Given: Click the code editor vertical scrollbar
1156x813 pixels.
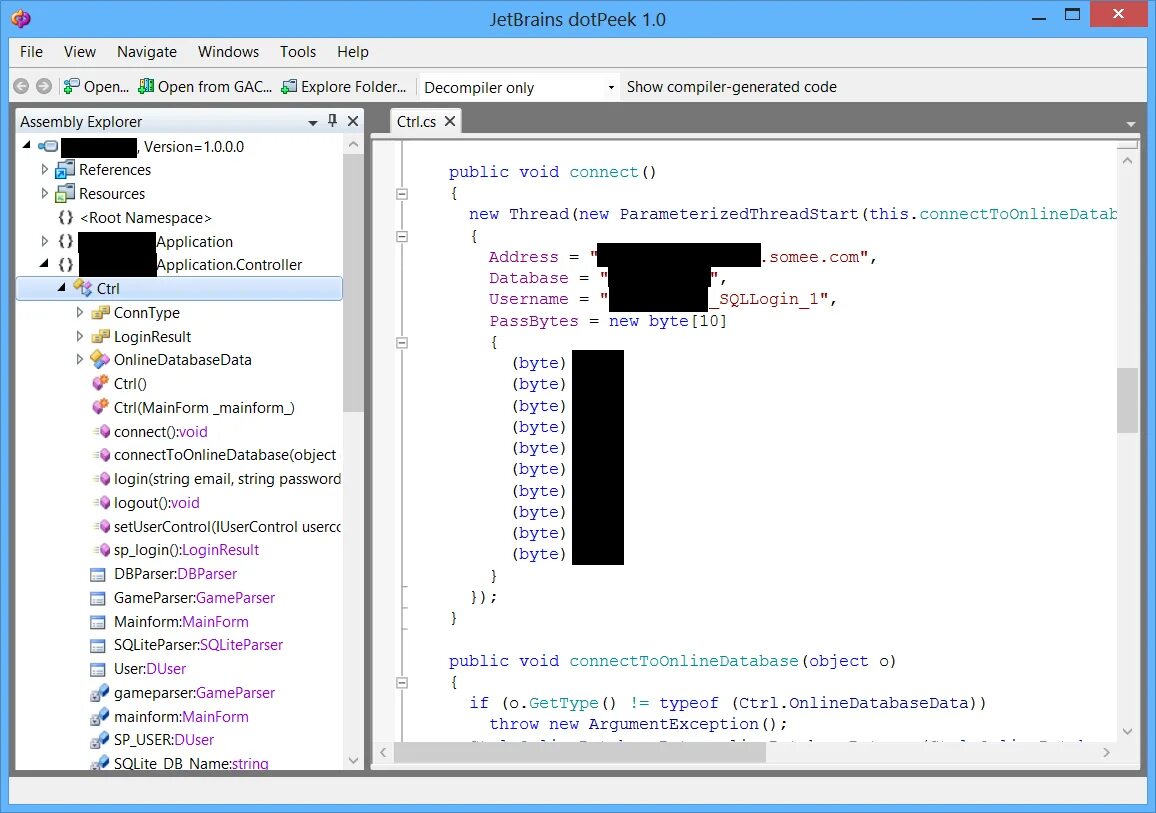Looking at the screenshot, I should tap(1127, 400).
